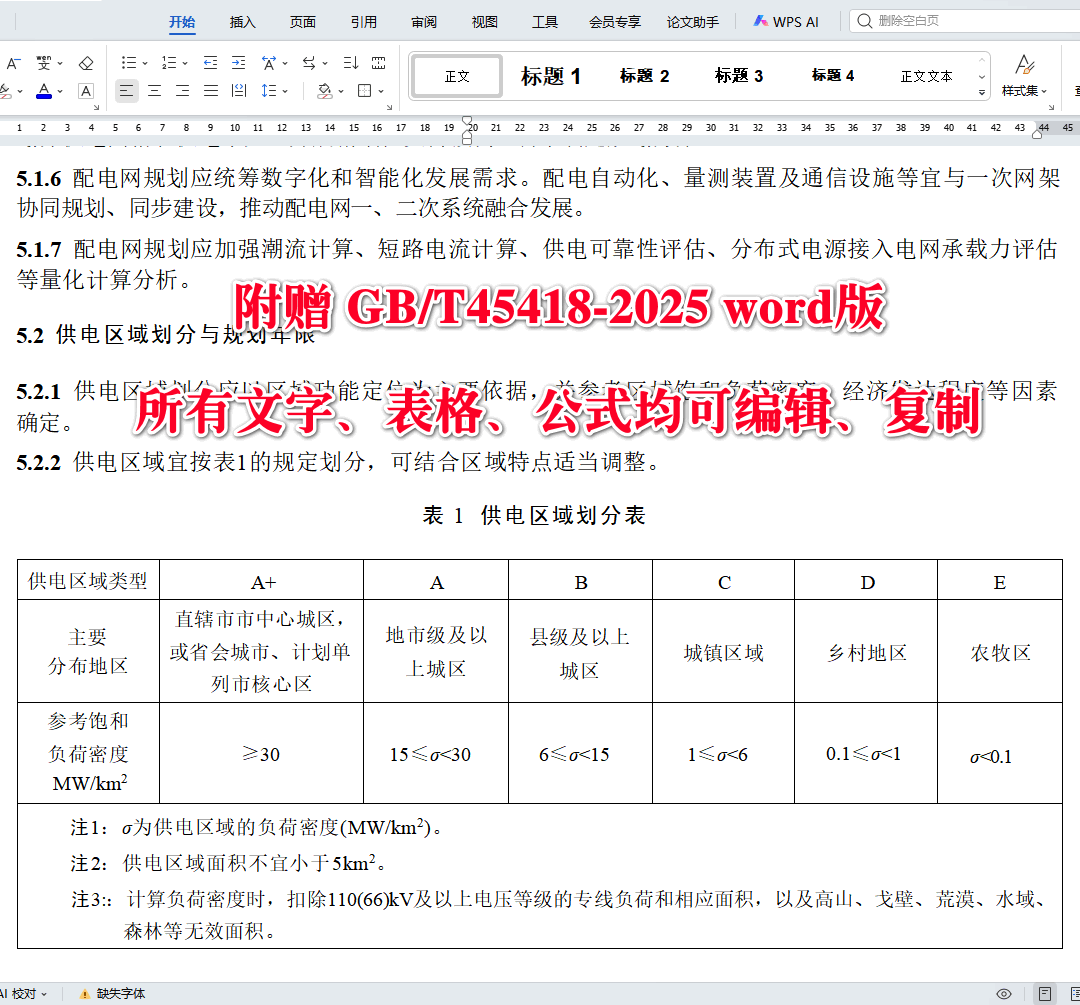
Task: Open the font settings dialog launcher
Action: coord(96,107)
